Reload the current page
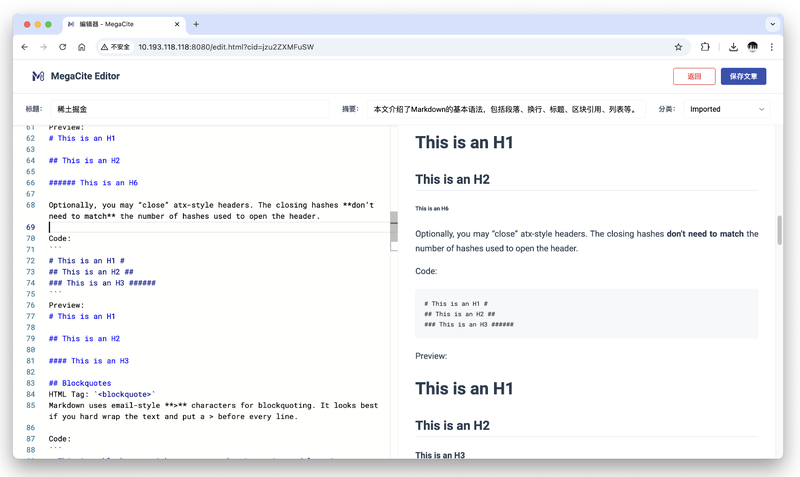 click(62, 47)
